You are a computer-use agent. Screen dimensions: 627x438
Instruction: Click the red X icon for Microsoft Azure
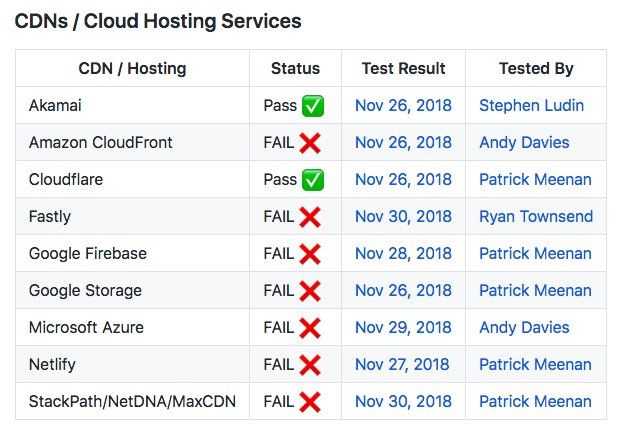tap(310, 328)
